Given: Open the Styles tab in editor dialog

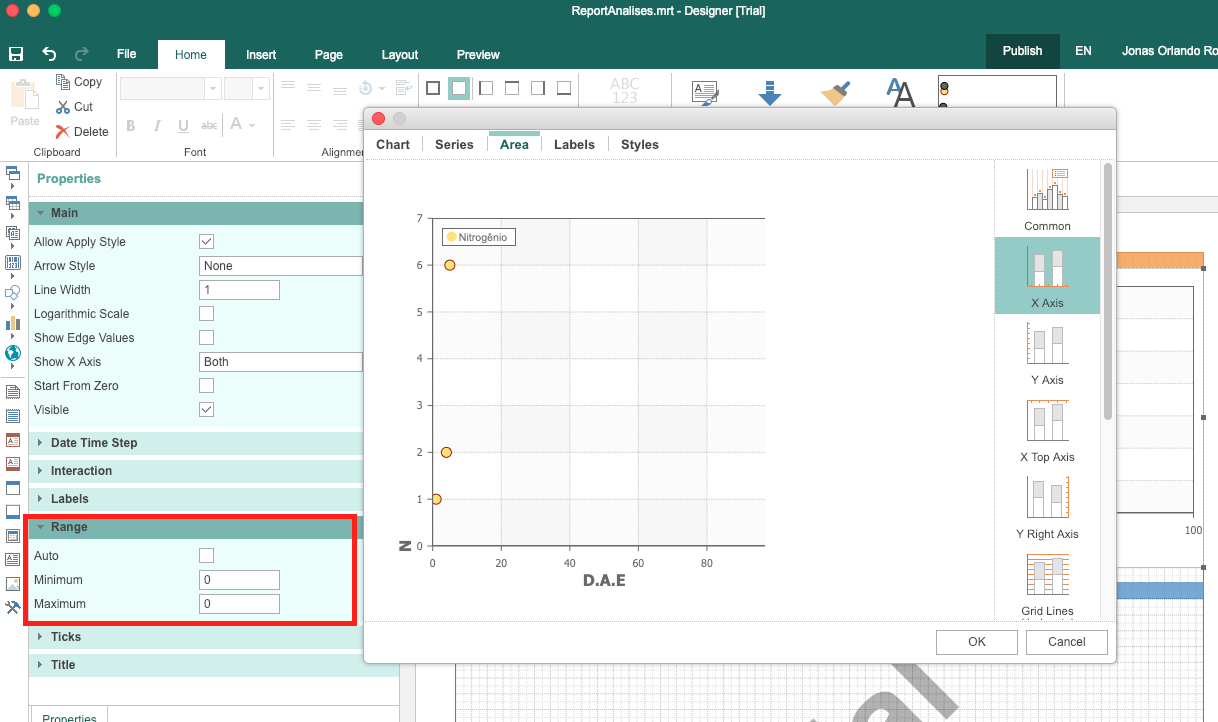Looking at the screenshot, I should (x=640, y=145).
